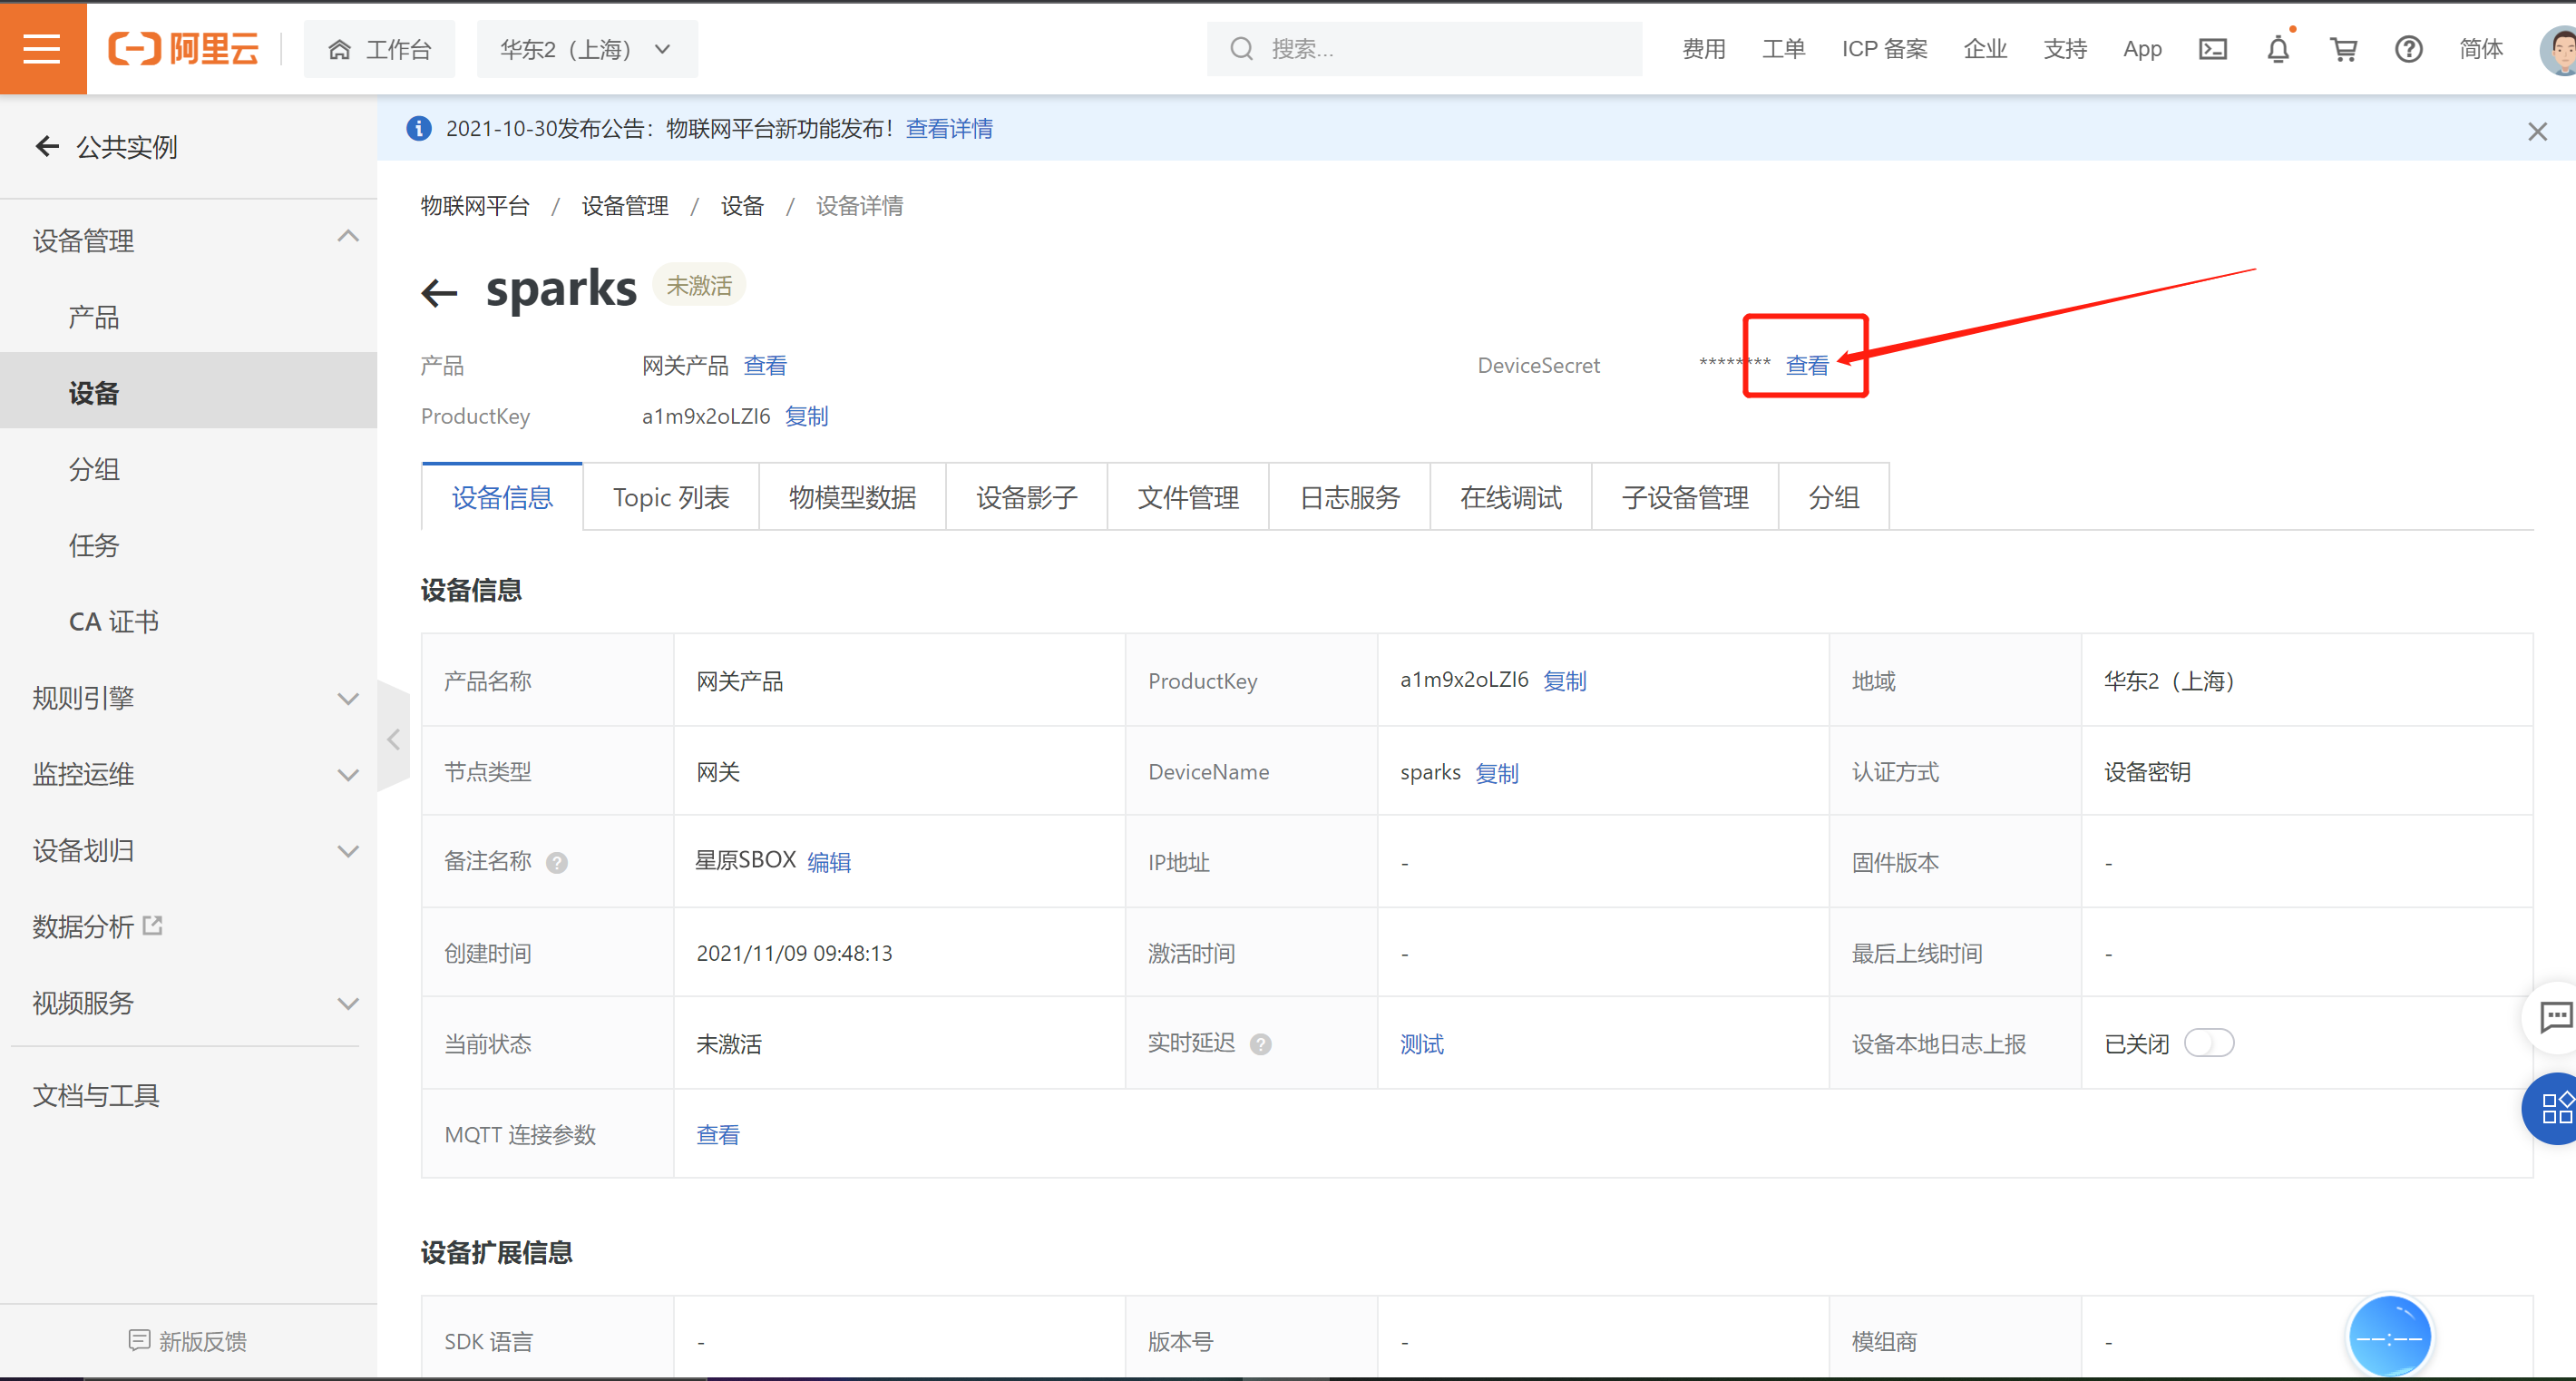Click the top search input field
This screenshot has width=2576, height=1381.
(x=1440, y=49)
